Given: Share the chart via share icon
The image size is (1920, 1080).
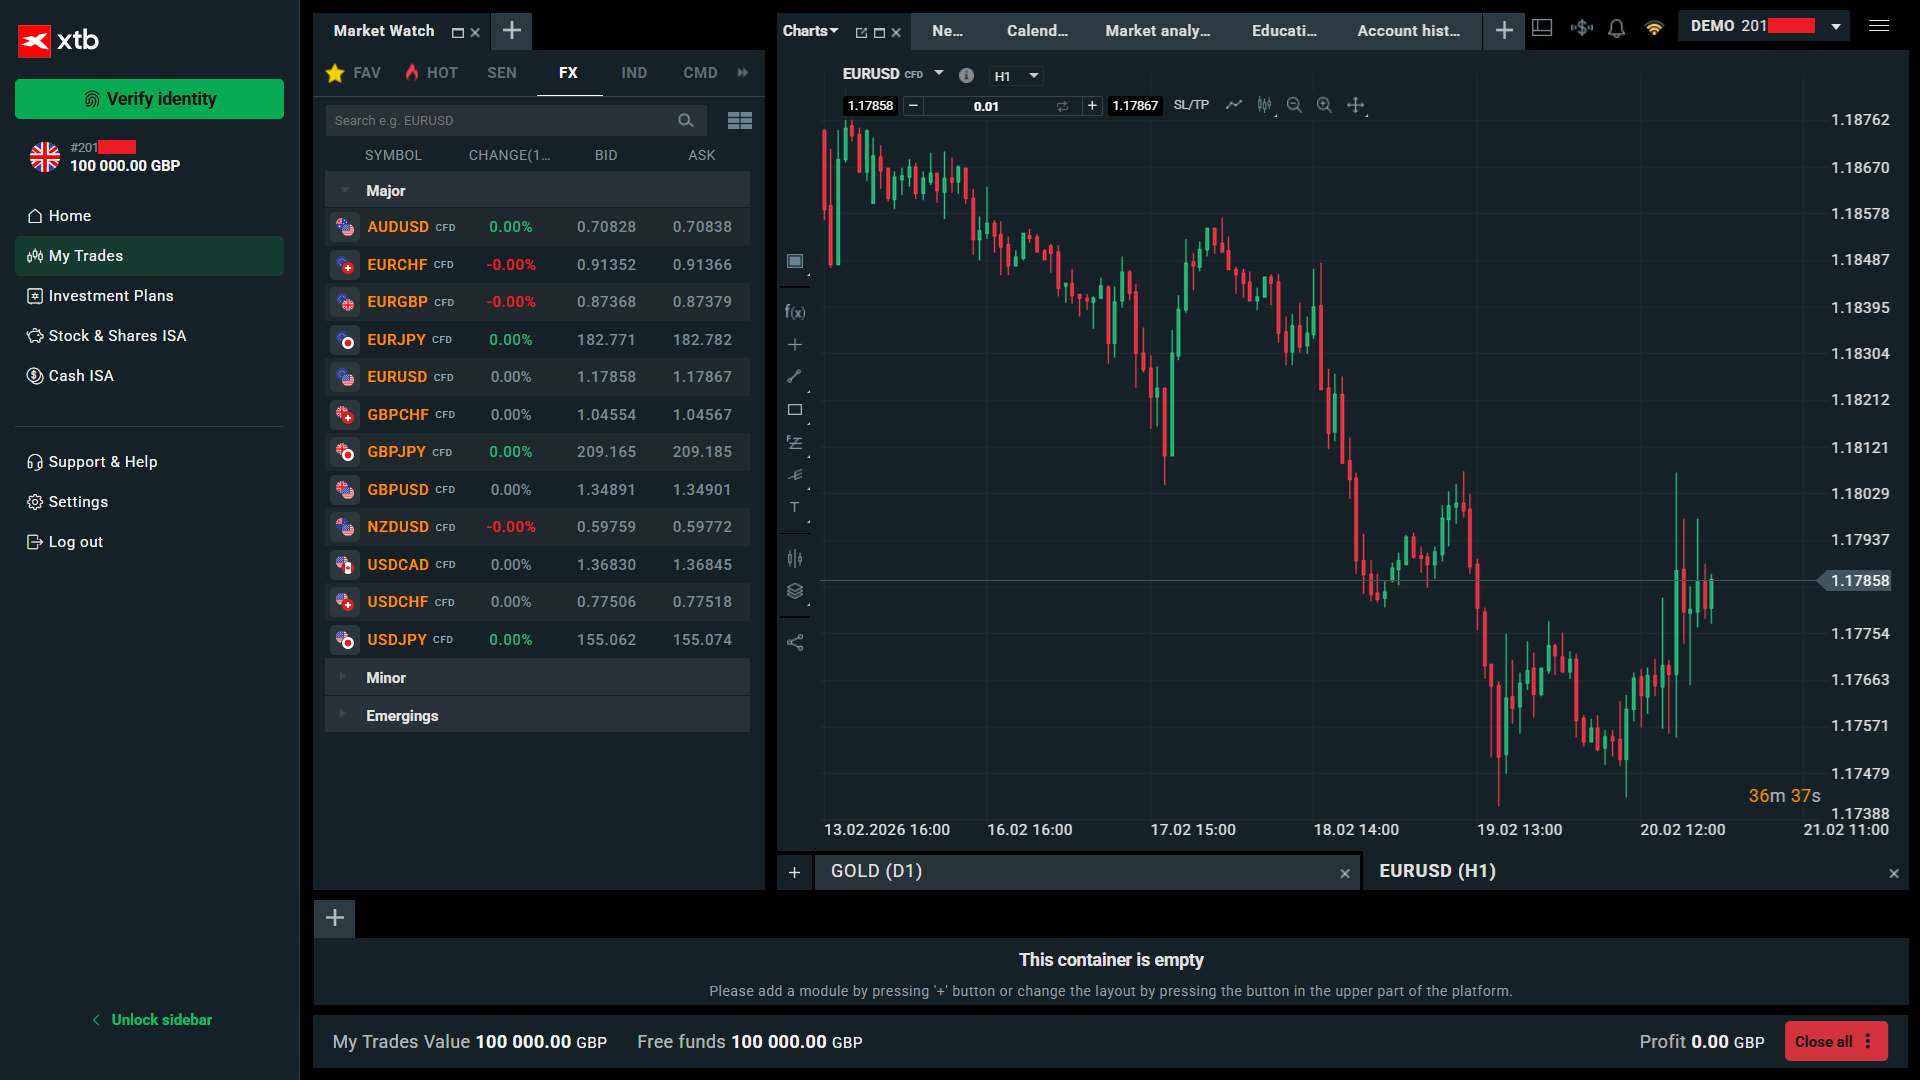Looking at the screenshot, I should tap(795, 643).
